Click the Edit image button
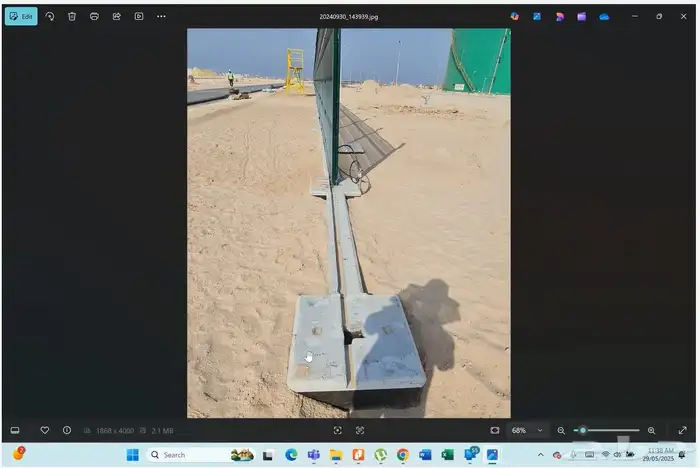Screen dimensions: 700x468 click(x=21, y=16)
